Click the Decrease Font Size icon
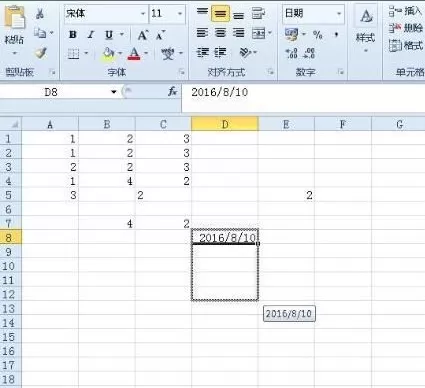 [160, 35]
